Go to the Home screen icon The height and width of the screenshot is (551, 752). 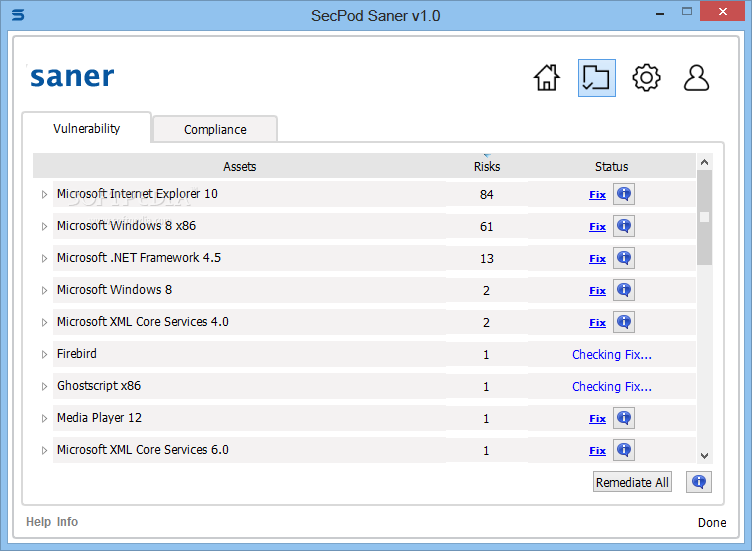[547, 78]
